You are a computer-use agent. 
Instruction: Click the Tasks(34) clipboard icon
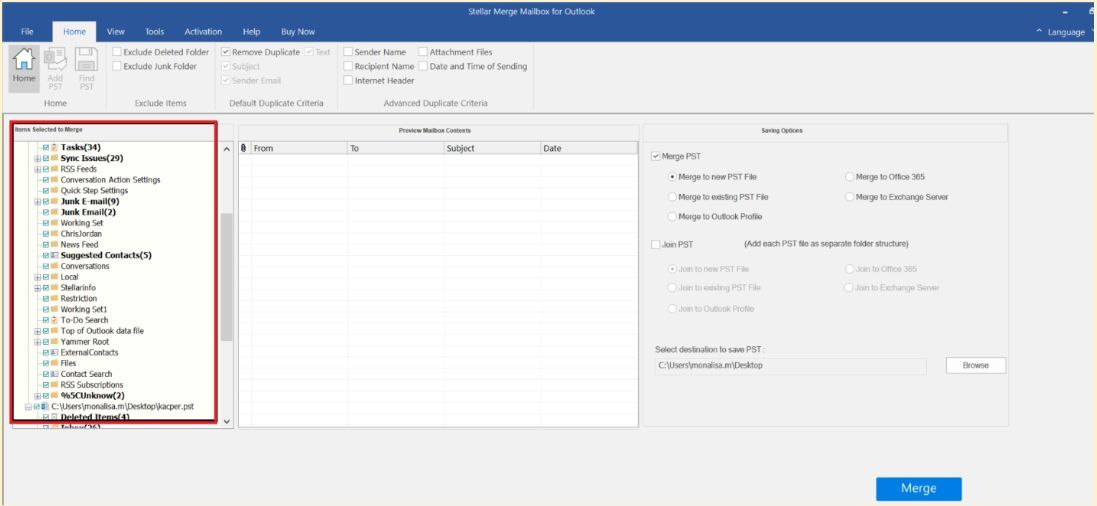point(55,148)
